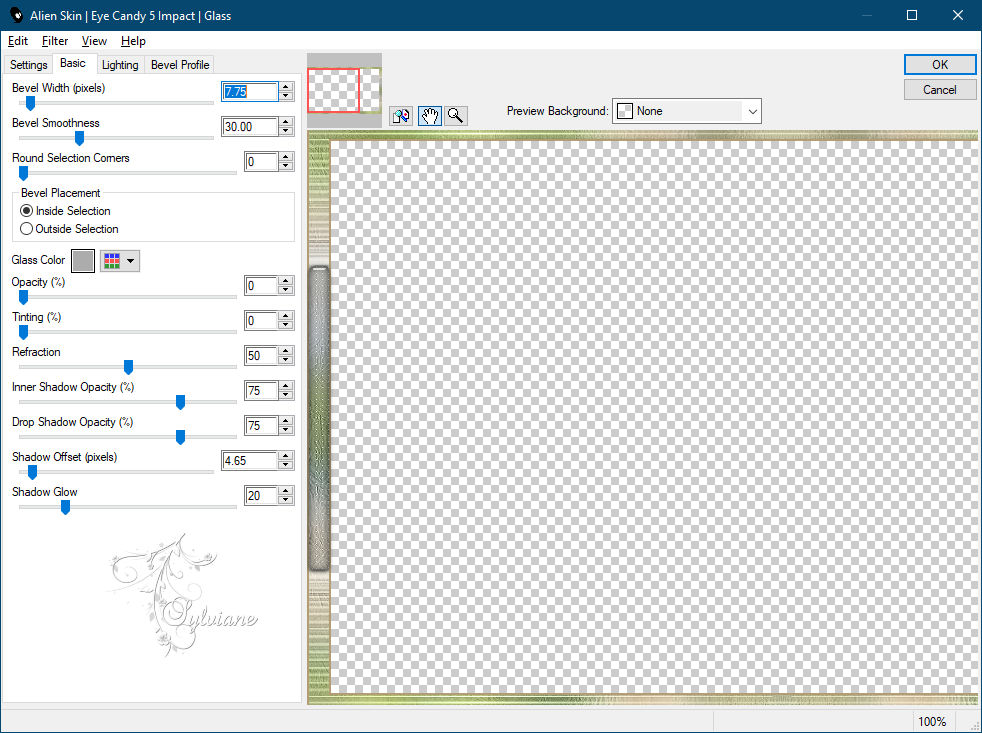
Task: Open the Filter menu
Action: pyautogui.click(x=54, y=41)
